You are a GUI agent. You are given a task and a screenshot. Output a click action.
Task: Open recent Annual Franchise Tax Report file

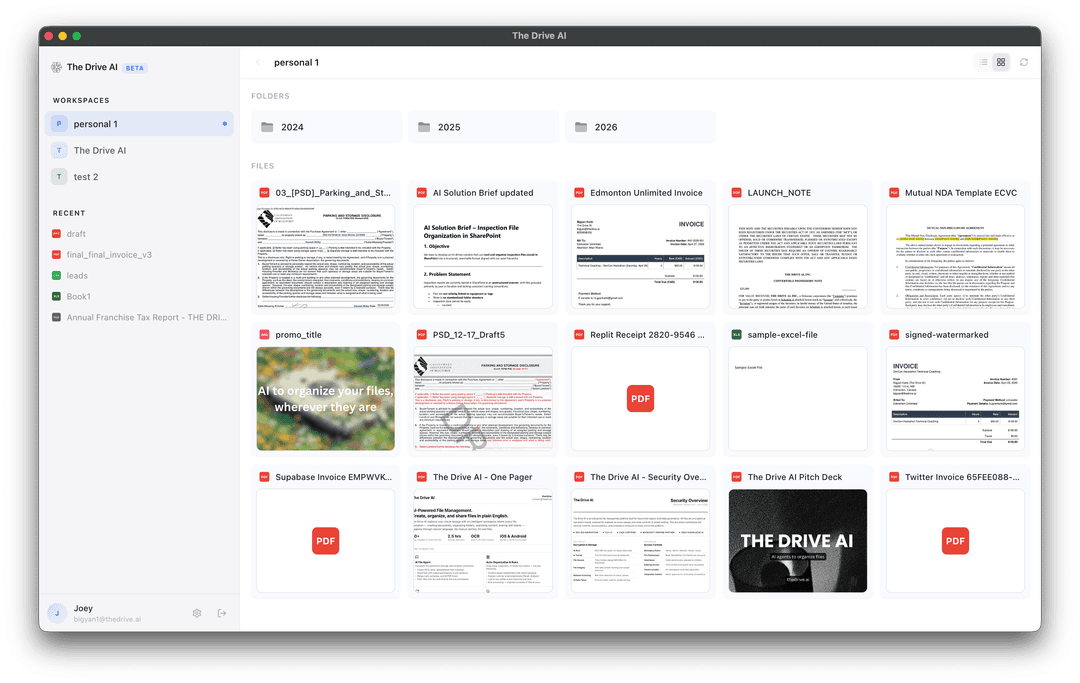(x=140, y=317)
